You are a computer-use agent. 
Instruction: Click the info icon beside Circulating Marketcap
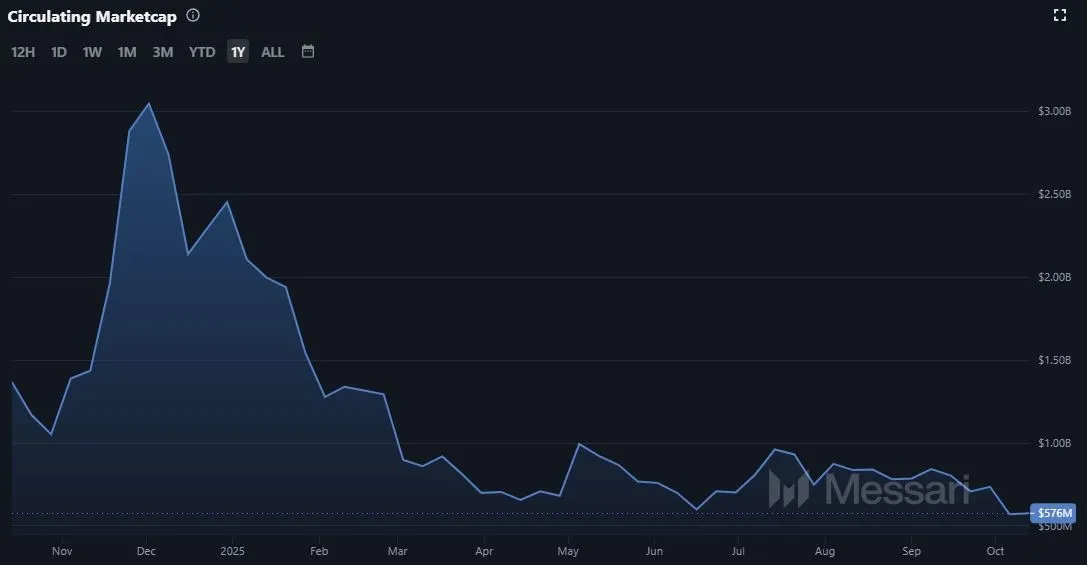(193, 16)
